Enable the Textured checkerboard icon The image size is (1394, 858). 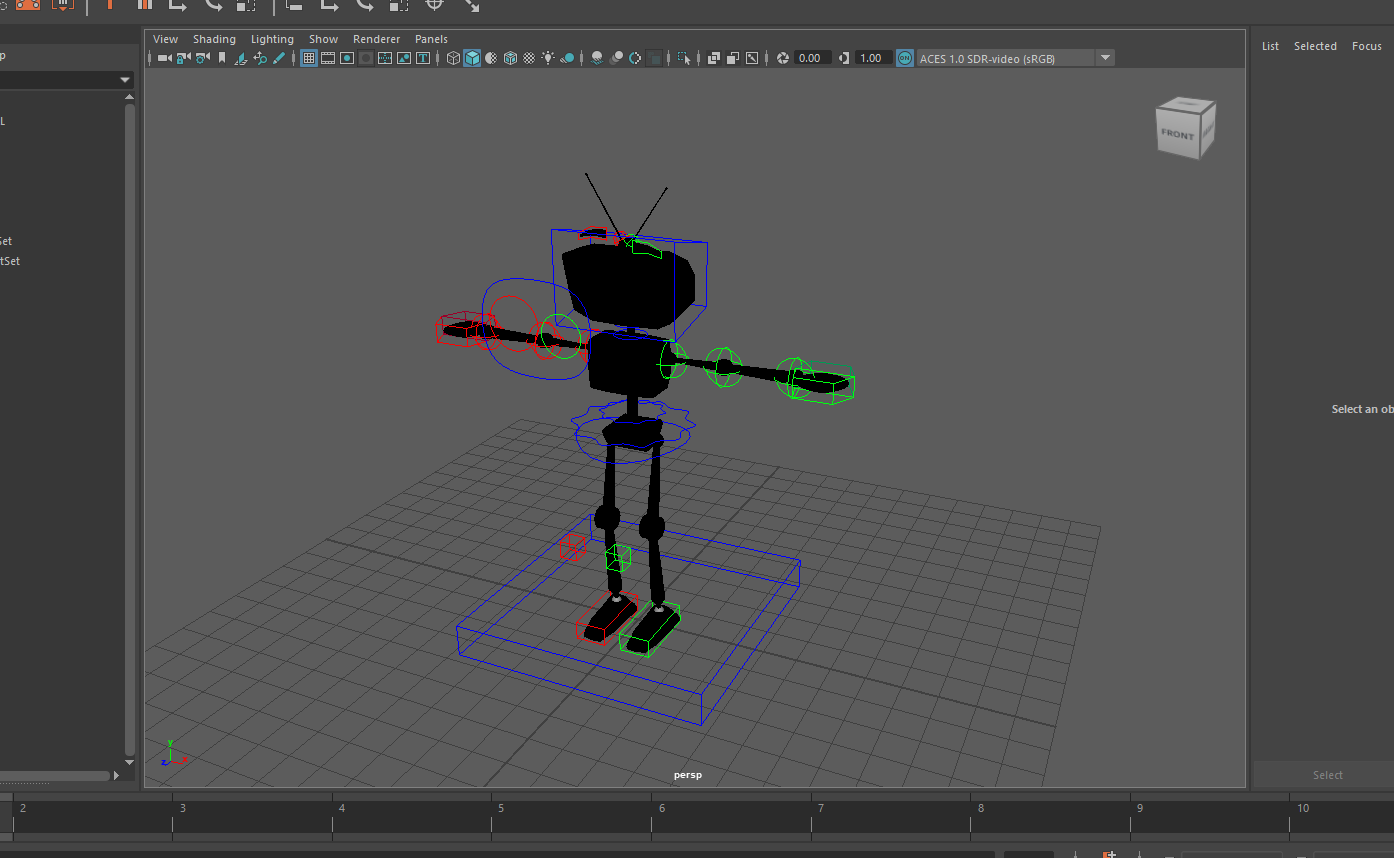click(529, 58)
